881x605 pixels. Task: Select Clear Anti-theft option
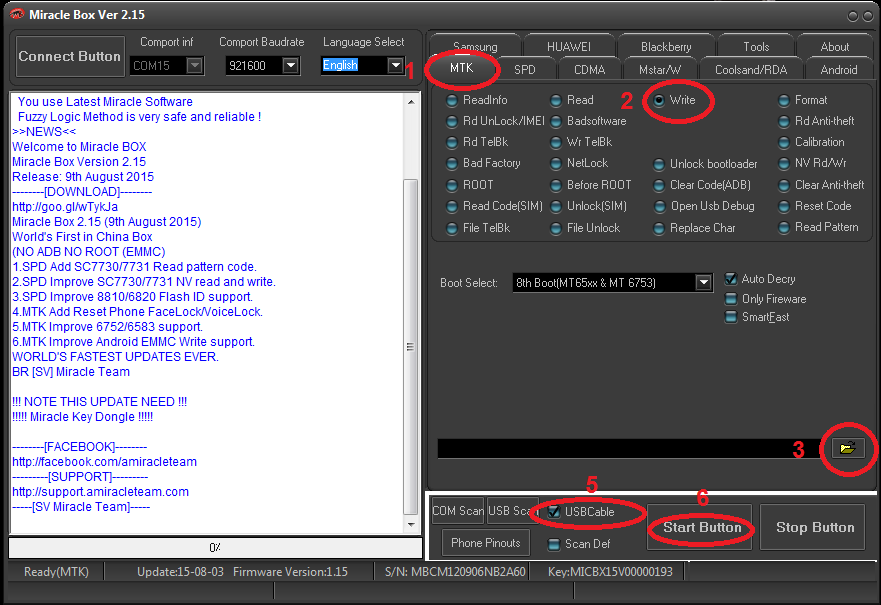(x=821, y=185)
